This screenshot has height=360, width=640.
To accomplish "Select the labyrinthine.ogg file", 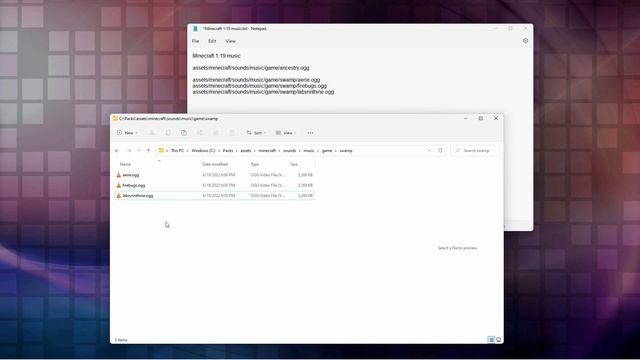I will (x=214, y=196).
